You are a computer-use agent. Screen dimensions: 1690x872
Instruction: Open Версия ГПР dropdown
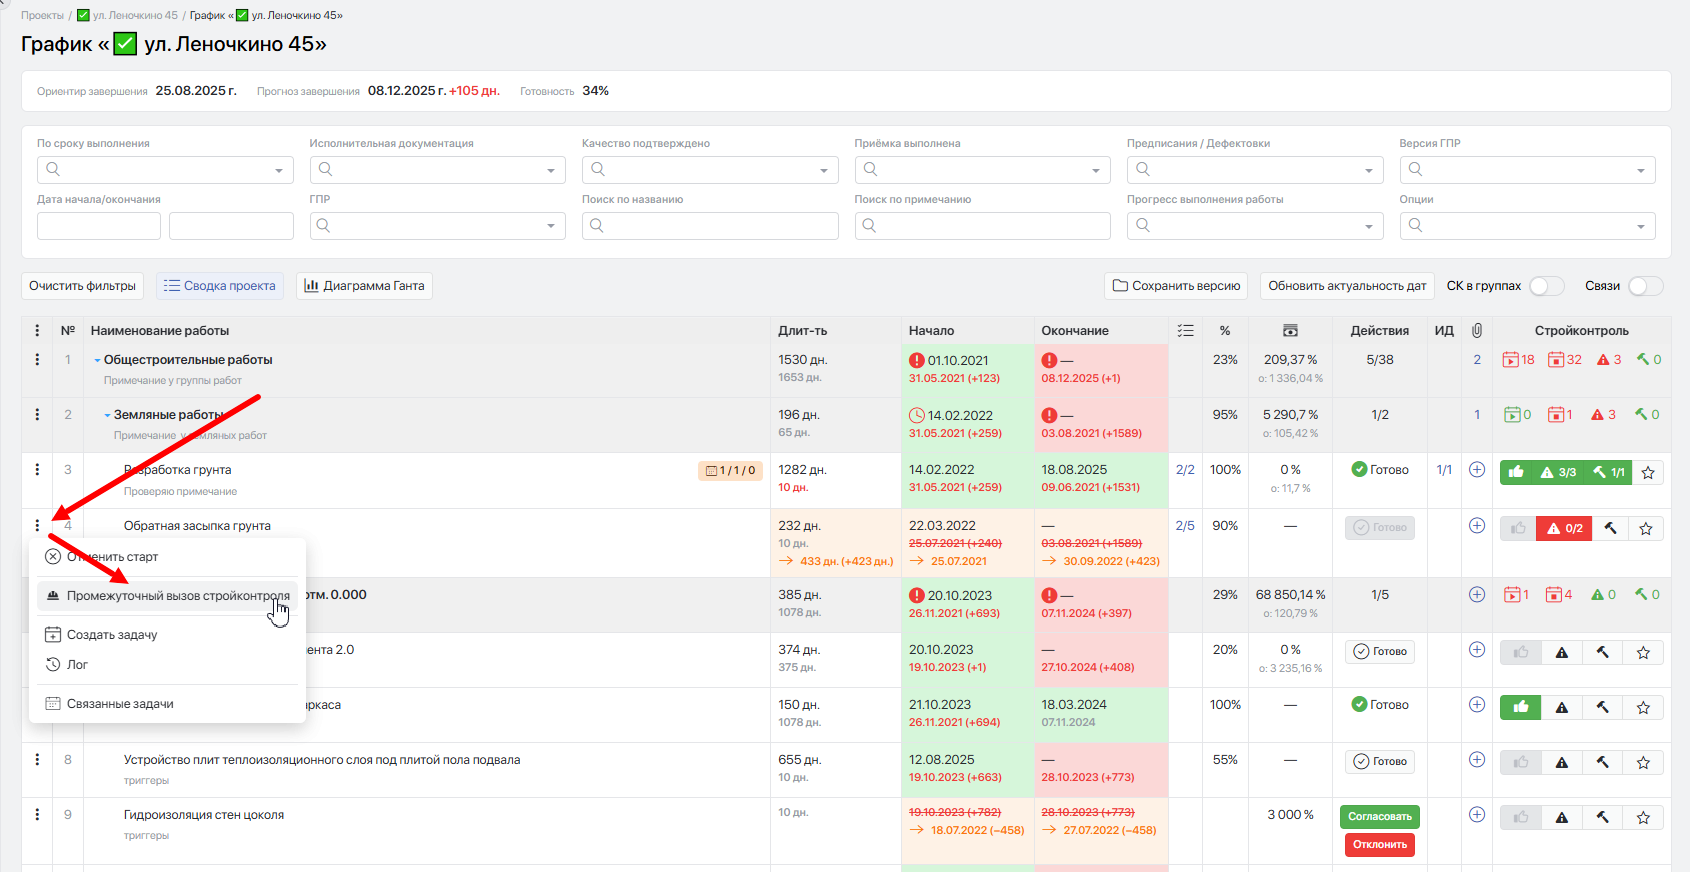(1527, 170)
